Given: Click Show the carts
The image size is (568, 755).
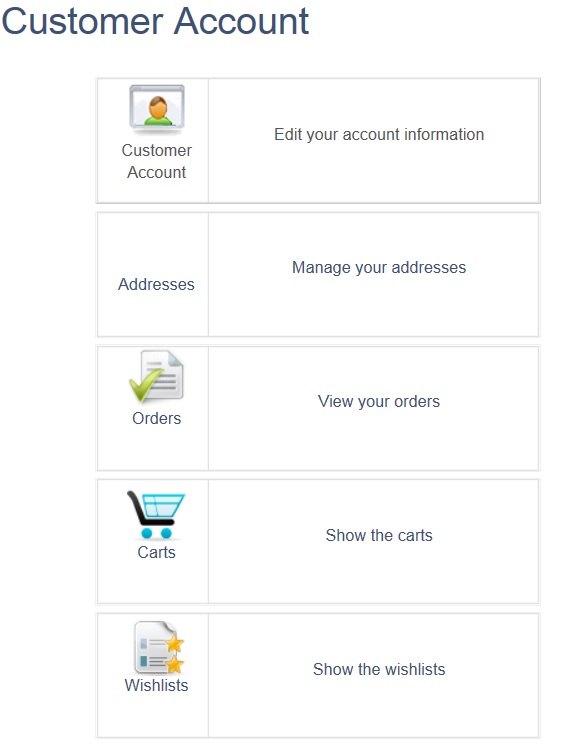Looking at the screenshot, I should pyautogui.click(x=379, y=535).
